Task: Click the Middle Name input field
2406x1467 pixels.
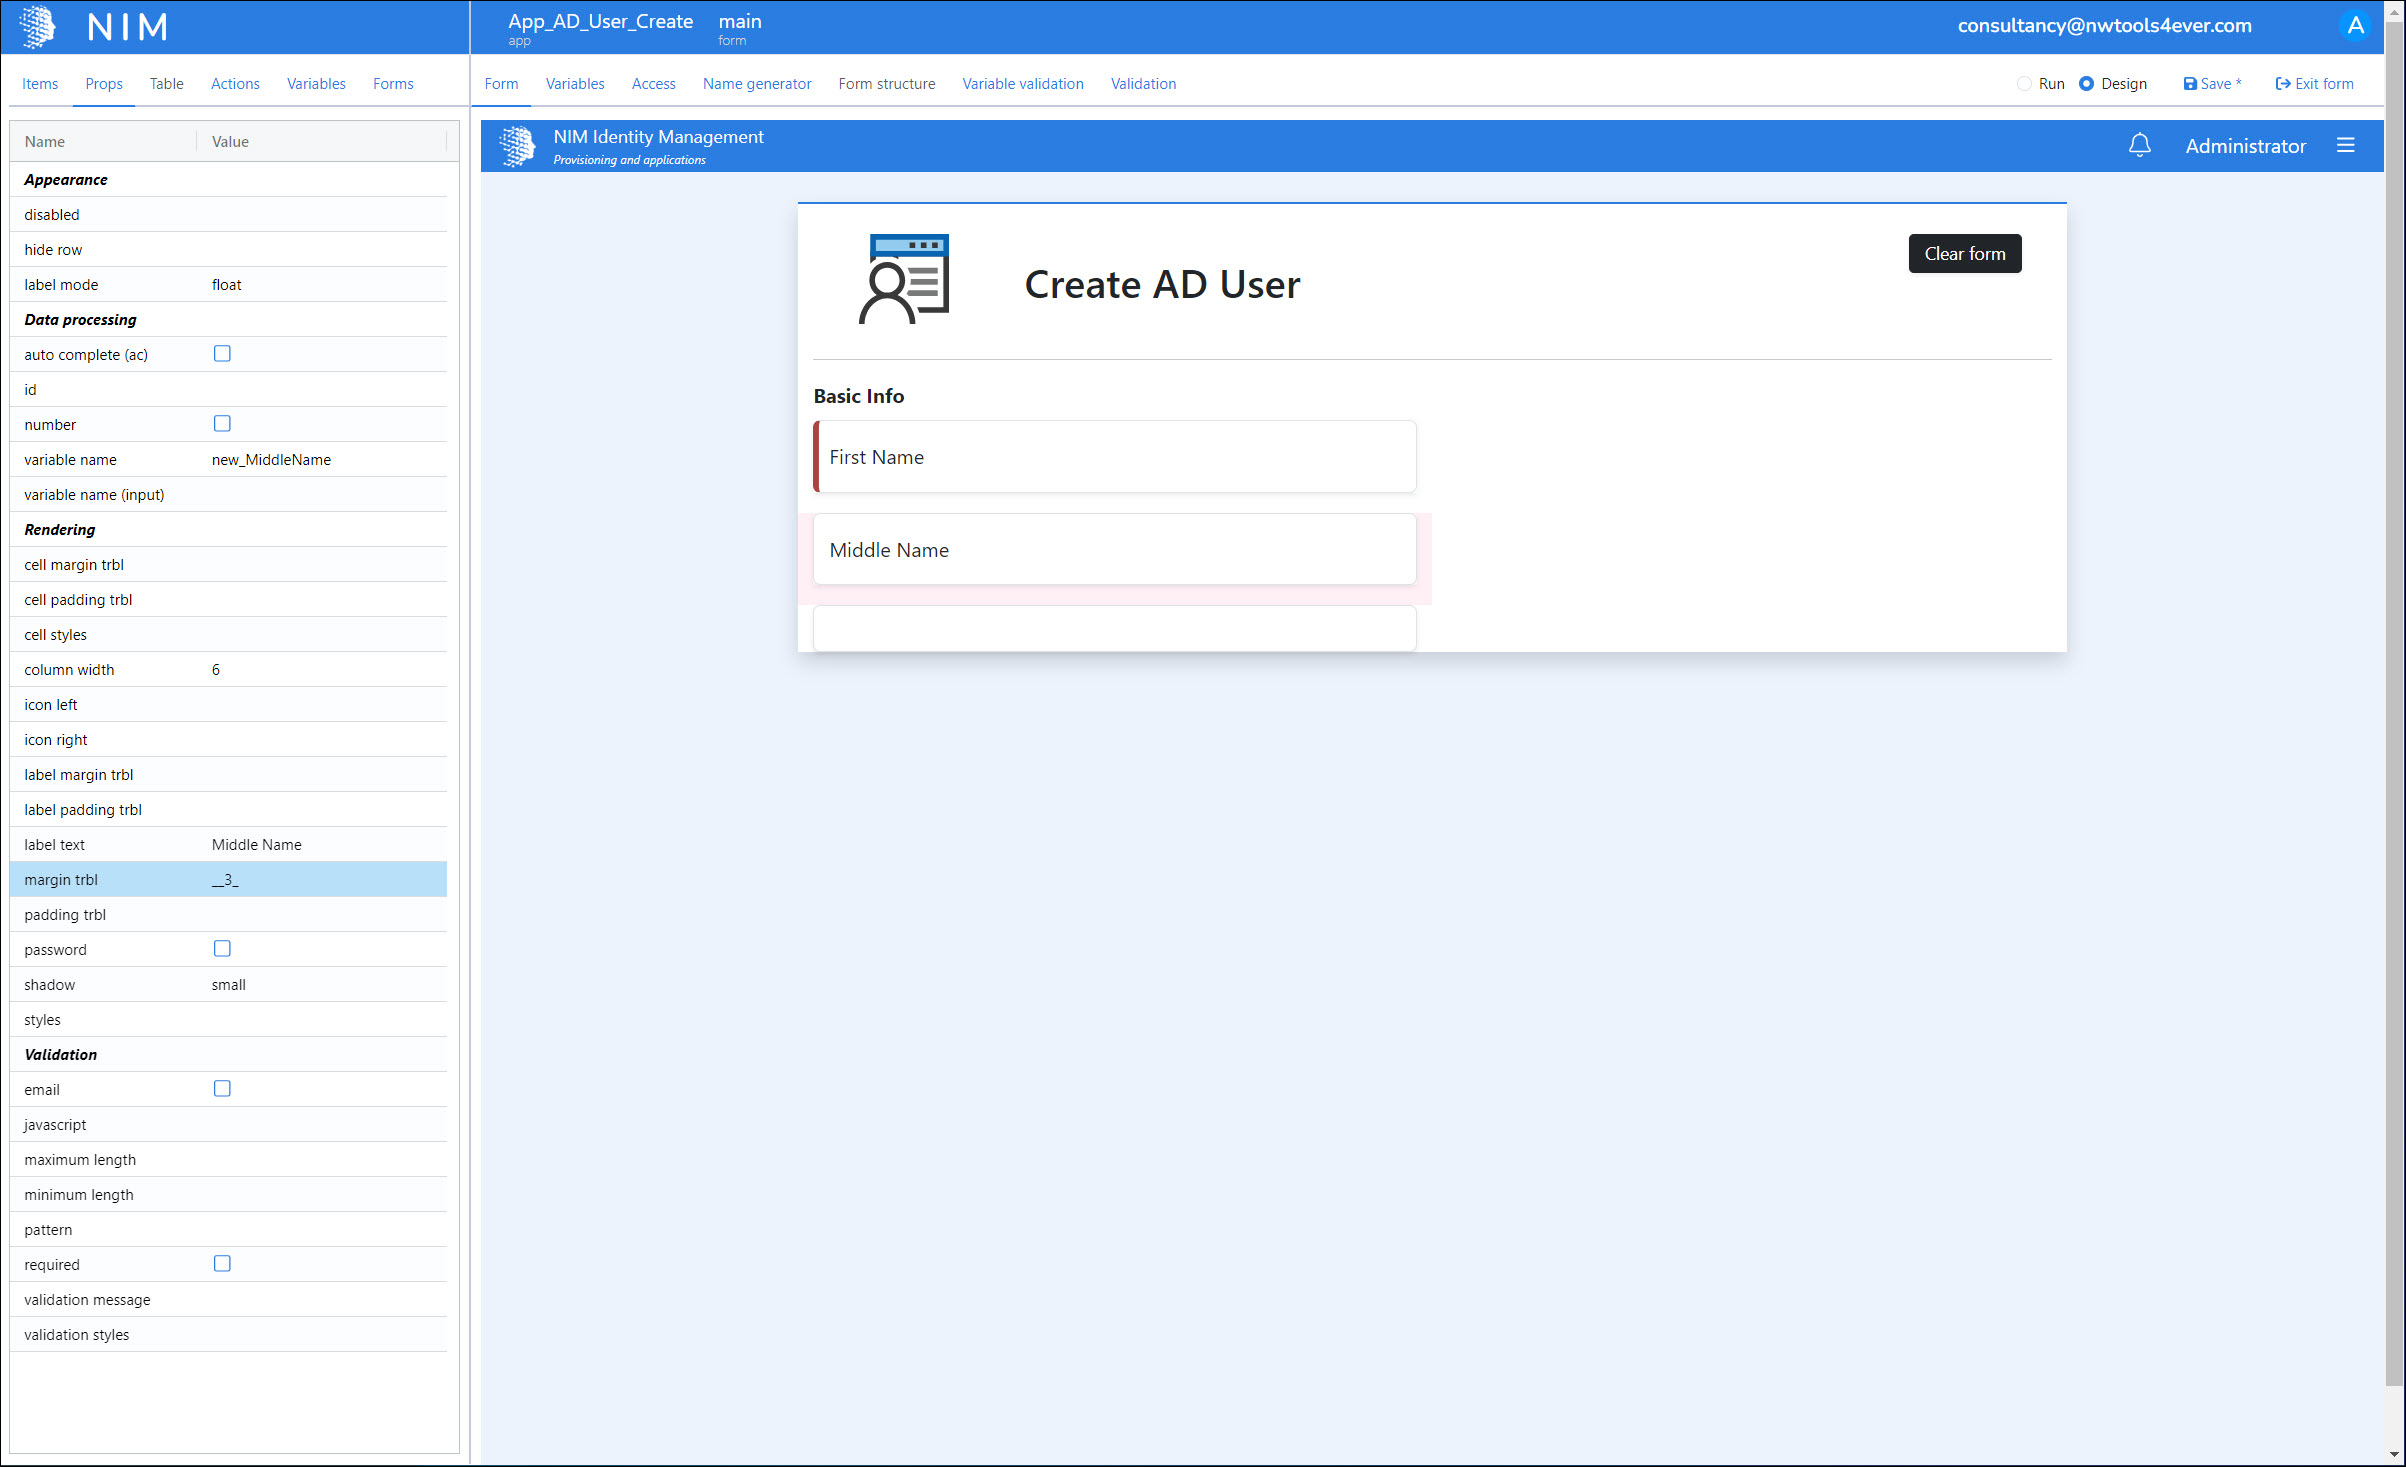Action: coord(1114,550)
